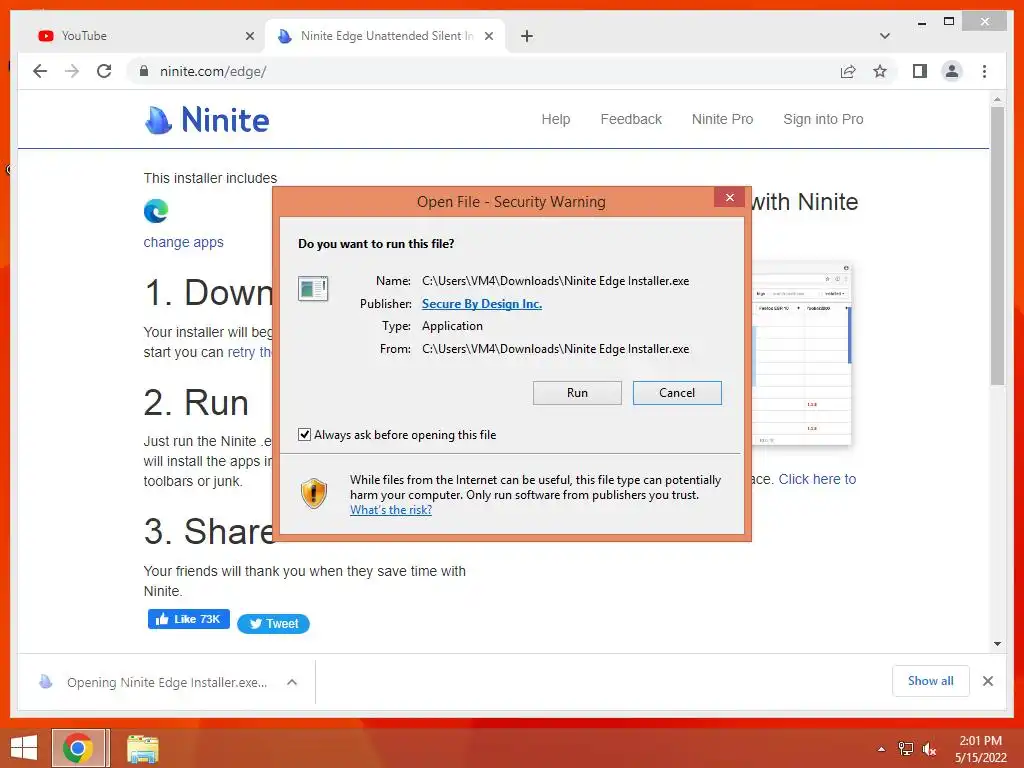Click the Facebook Like 73K button

(189, 619)
